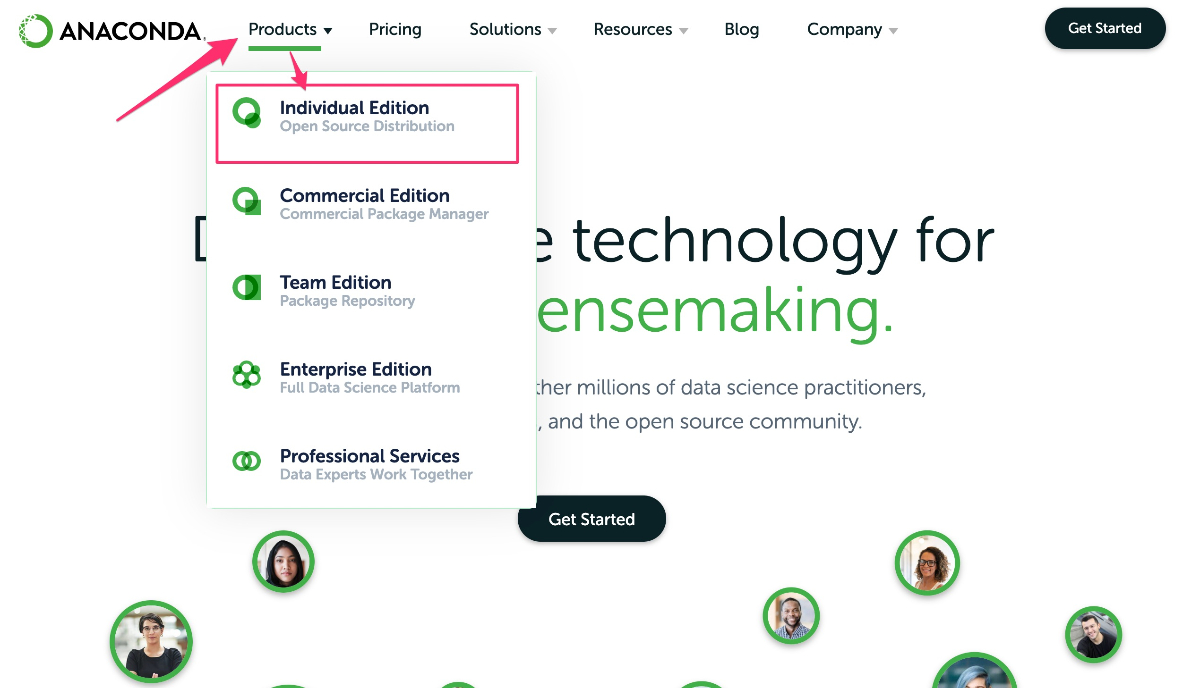Expand the Solutions dropdown arrow
The width and height of the screenshot is (1200, 688).
tap(552, 31)
